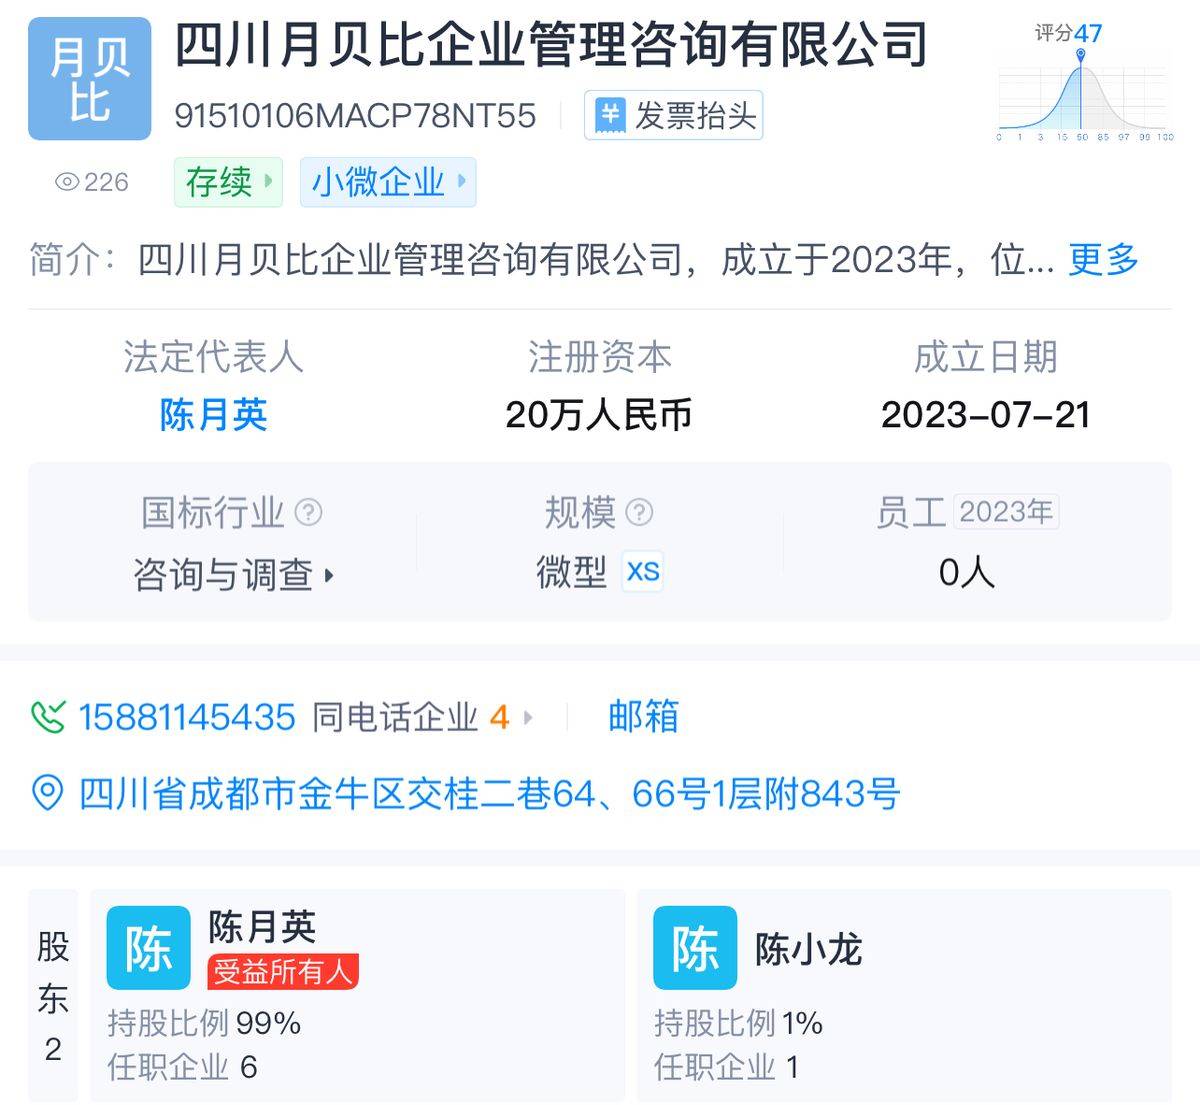This screenshot has height=1105, width=1200.
Task: Tap the location pin icon
Action: click(48, 794)
